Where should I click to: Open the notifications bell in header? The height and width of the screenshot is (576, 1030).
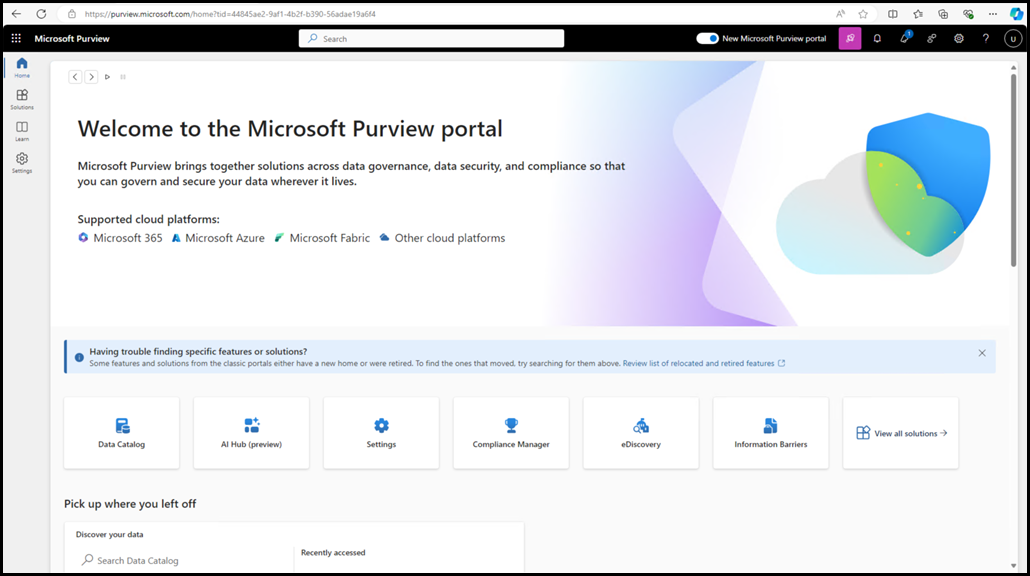[x=877, y=39]
